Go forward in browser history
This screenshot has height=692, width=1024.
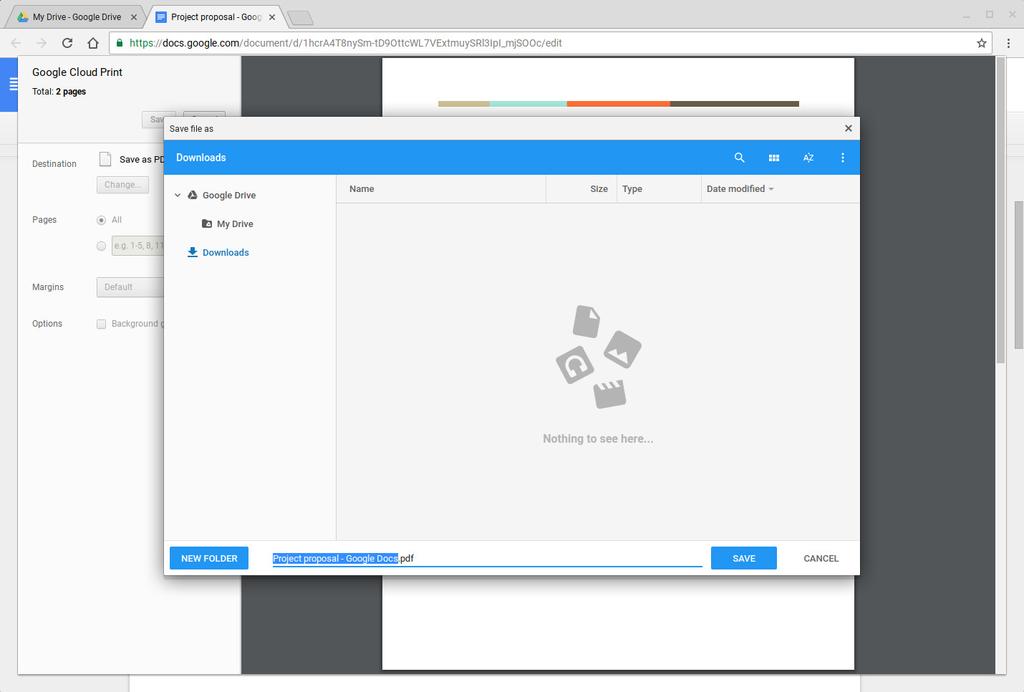tap(41, 43)
